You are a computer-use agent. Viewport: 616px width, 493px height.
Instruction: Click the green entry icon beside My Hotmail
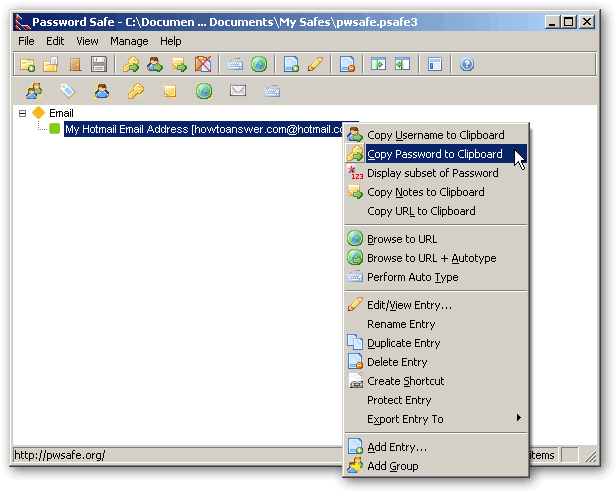[55, 128]
